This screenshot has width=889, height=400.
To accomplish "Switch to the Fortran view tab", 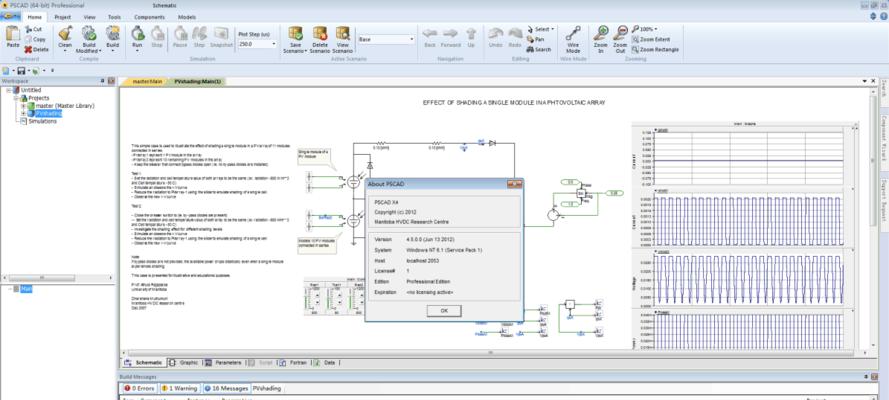I will (x=295, y=363).
